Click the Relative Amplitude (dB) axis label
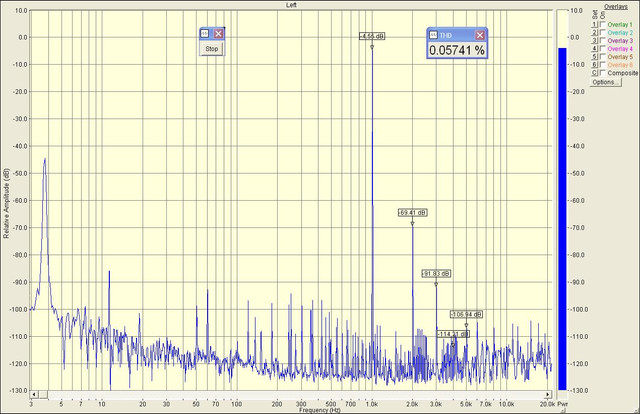This screenshot has height=414, width=640. [x=6, y=203]
